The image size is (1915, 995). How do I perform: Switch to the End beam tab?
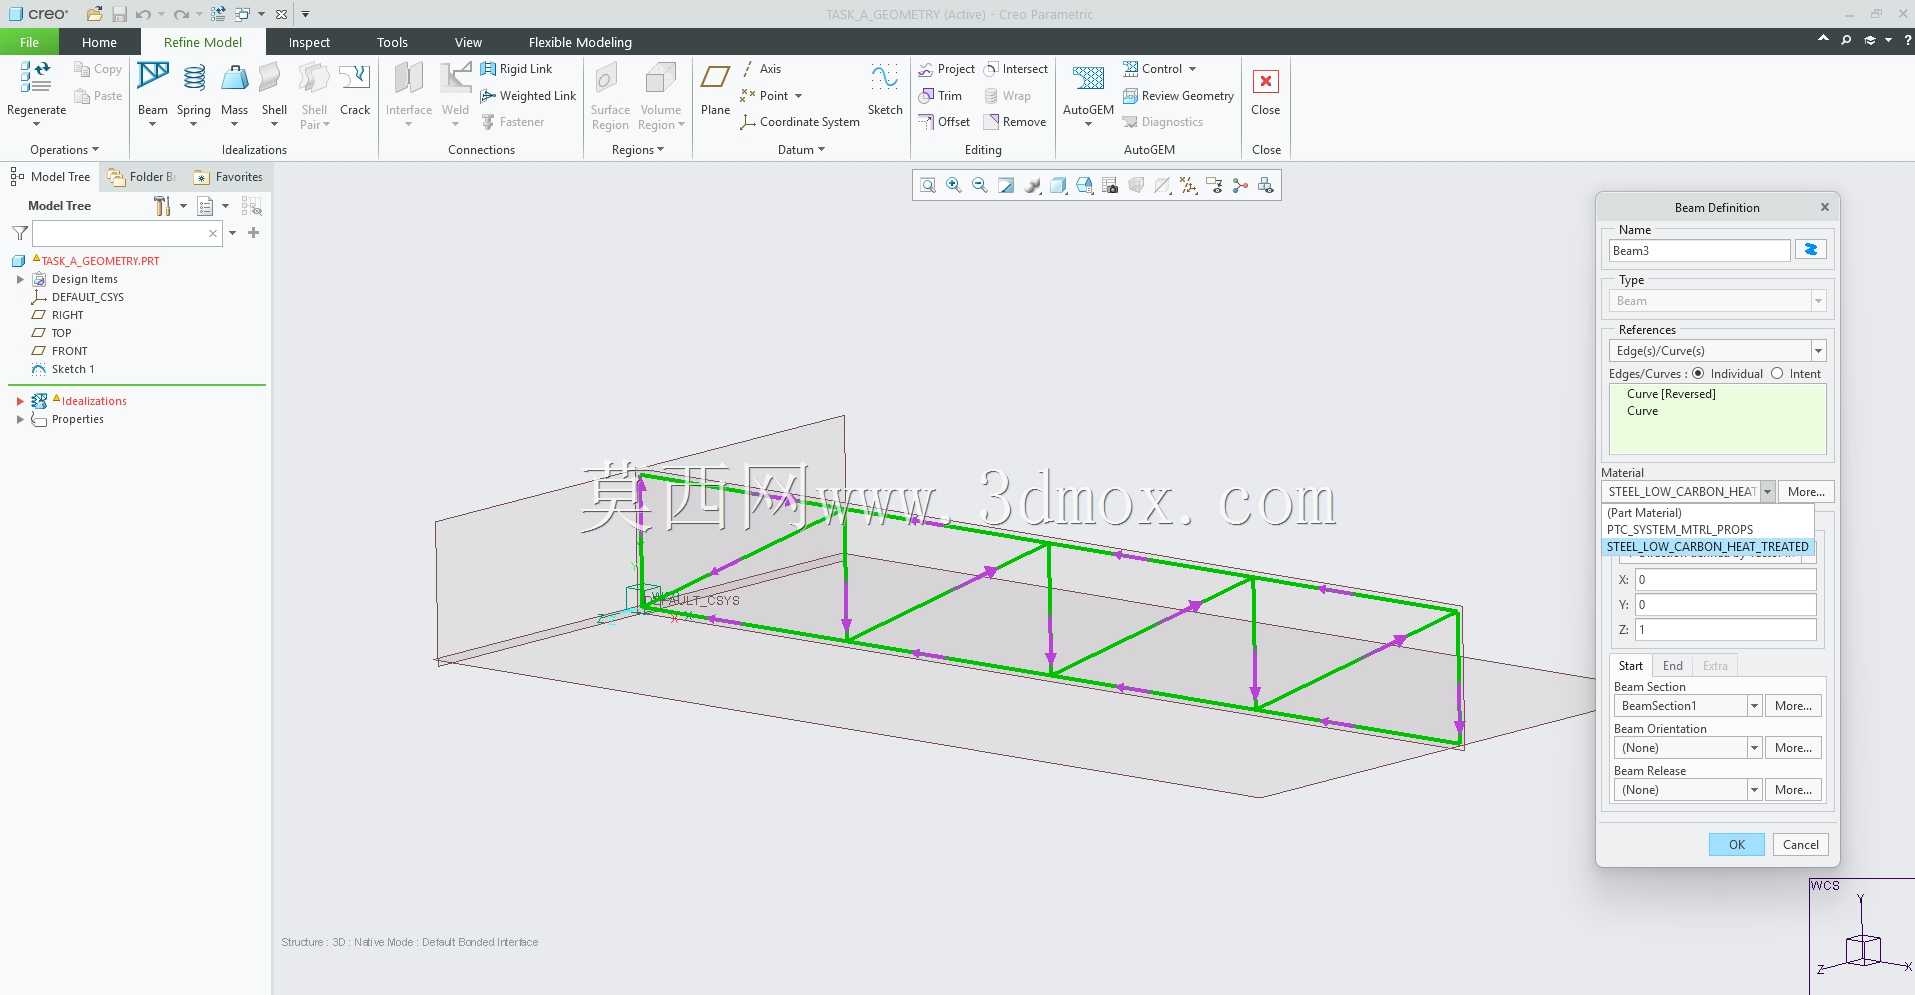(1673, 666)
